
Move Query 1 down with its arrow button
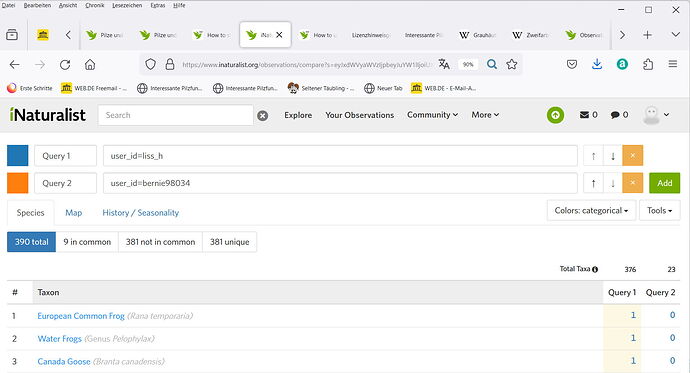click(x=613, y=156)
